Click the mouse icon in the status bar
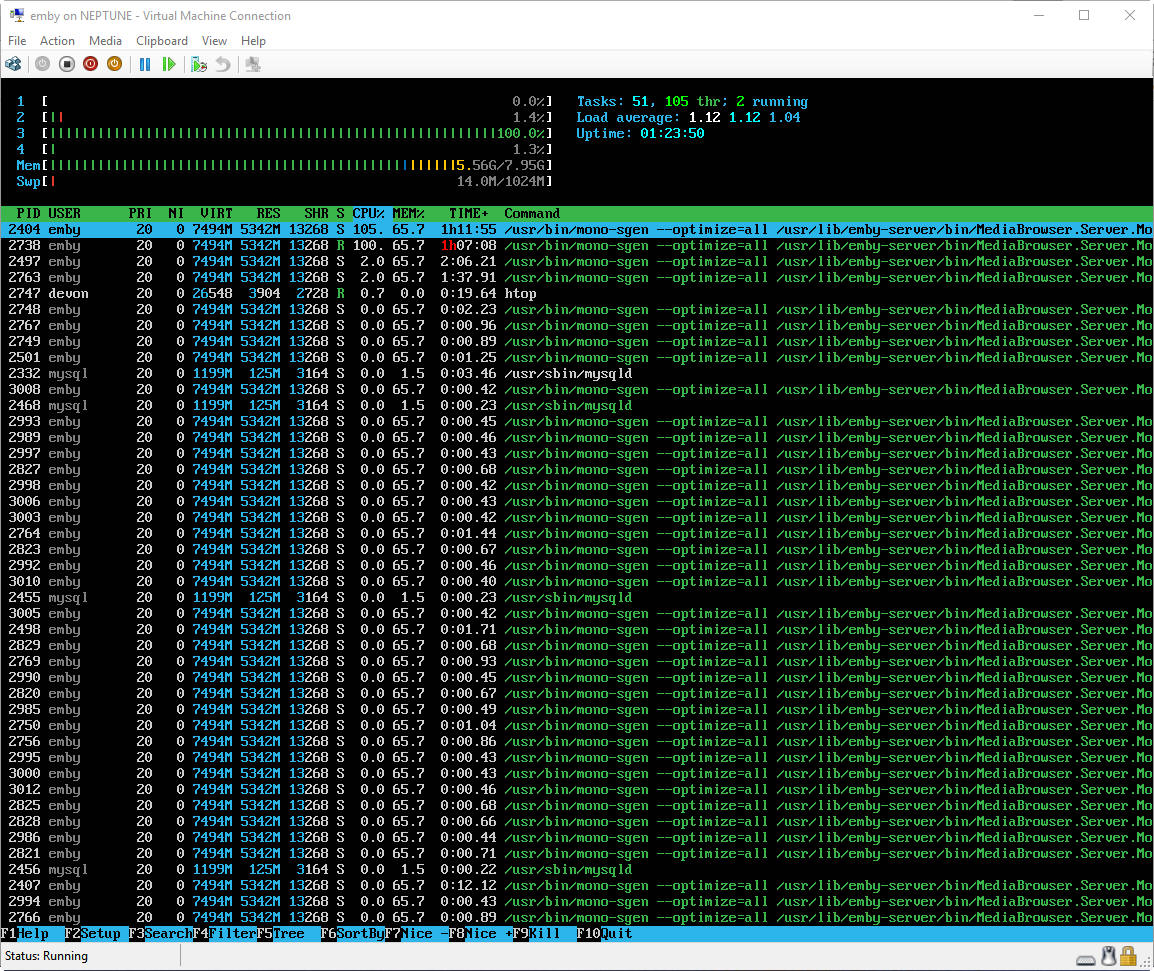 pyautogui.click(x=1108, y=956)
